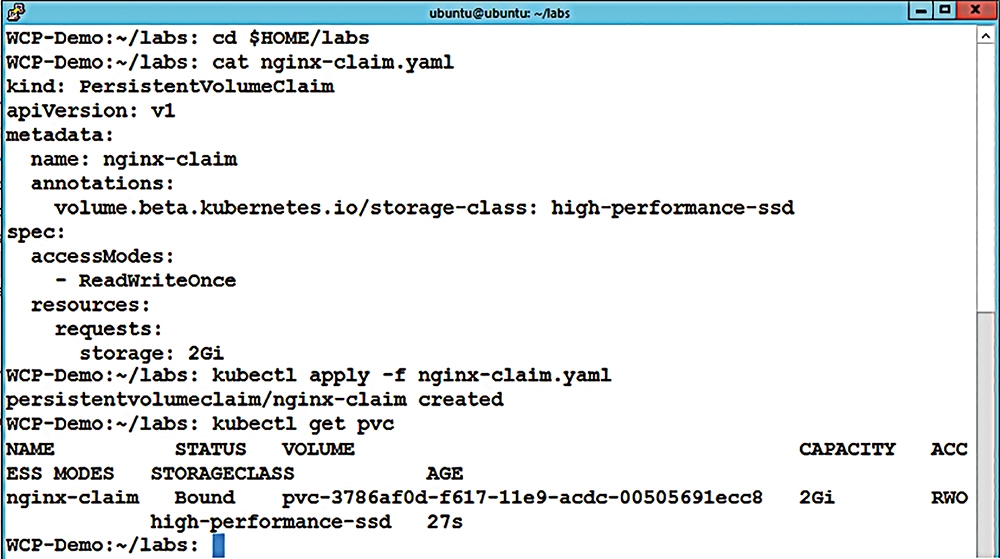Click the 'cat nginx-claim.yaml' command text
Screen dimensions: 1000x559
(x=333, y=62)
